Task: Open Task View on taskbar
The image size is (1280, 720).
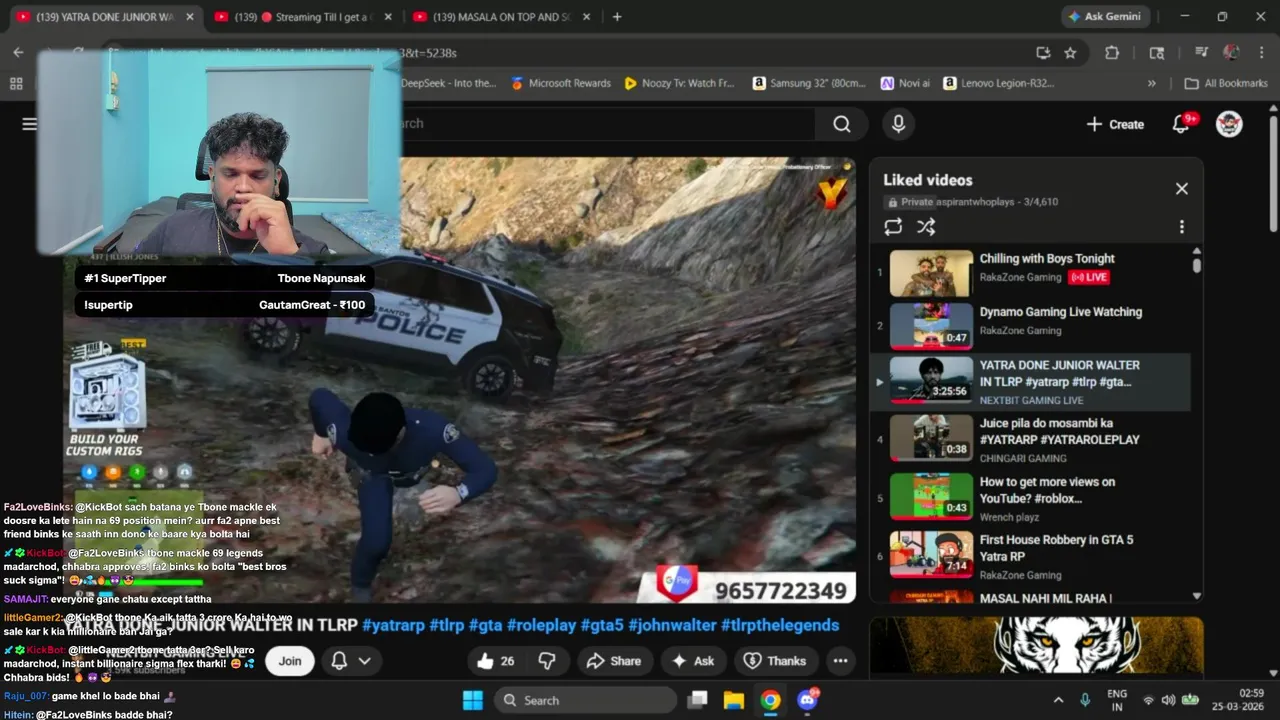Action: [x=697, y=700]
